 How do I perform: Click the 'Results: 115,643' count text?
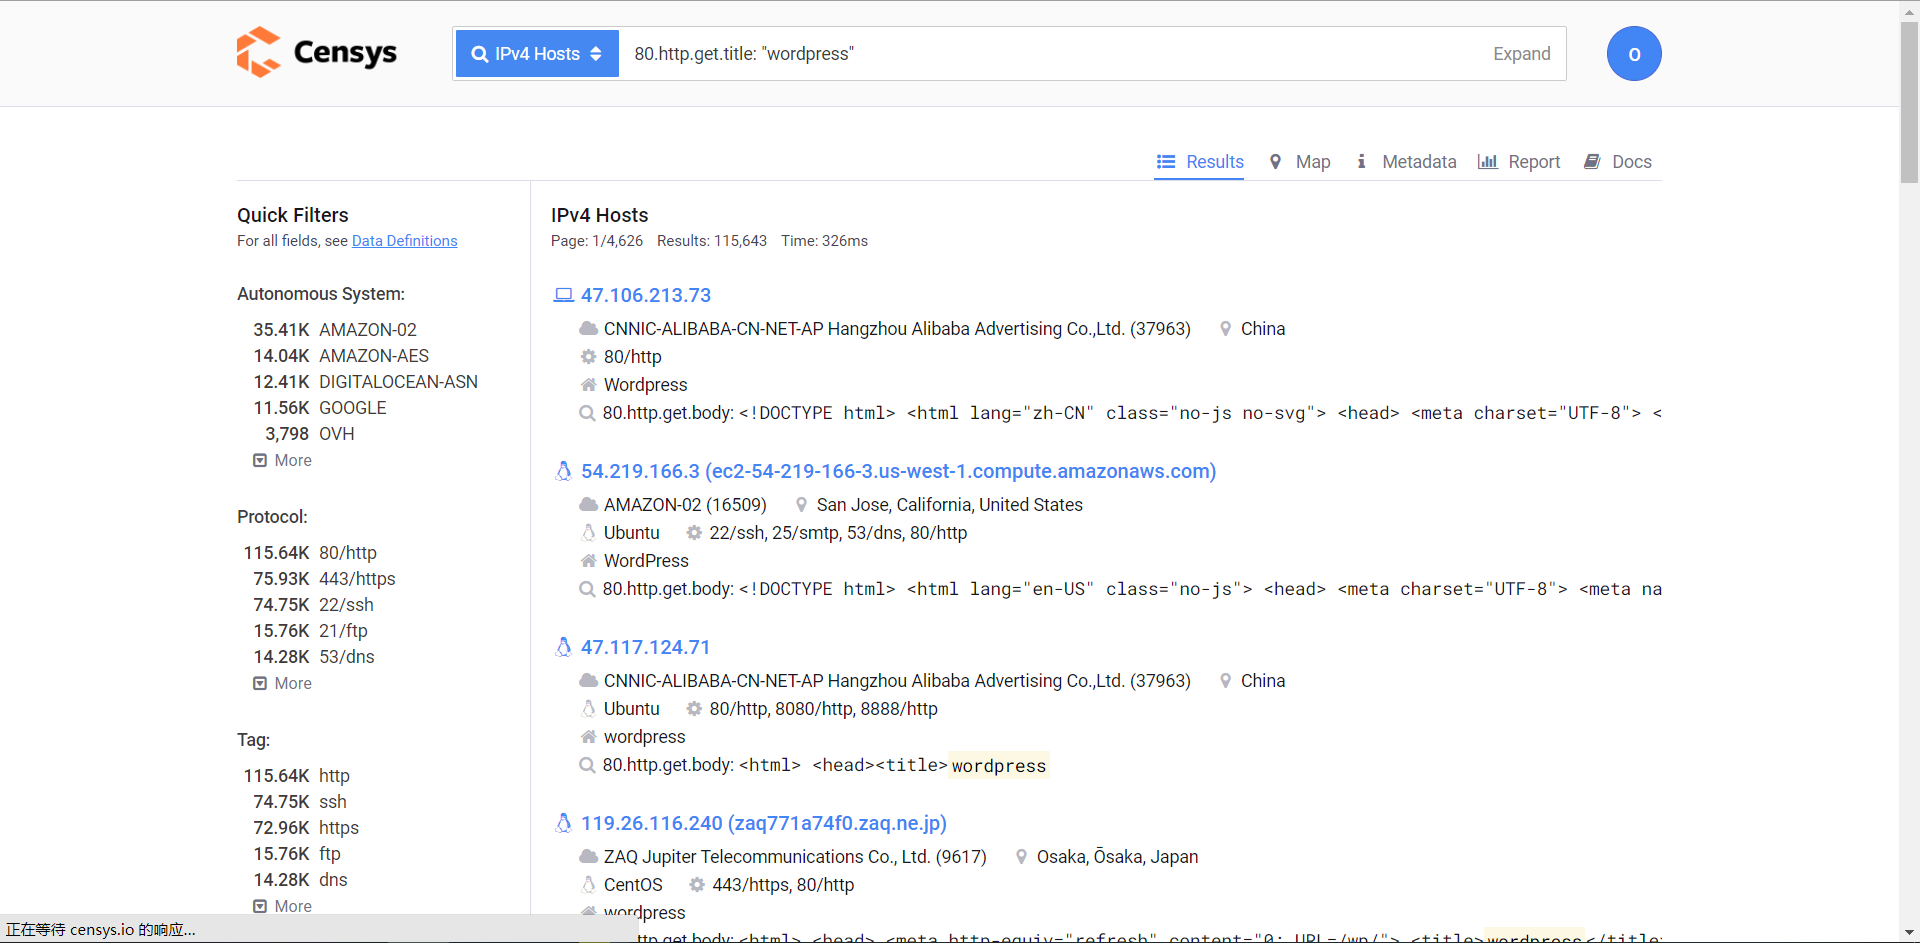click(x=712, y=241)
